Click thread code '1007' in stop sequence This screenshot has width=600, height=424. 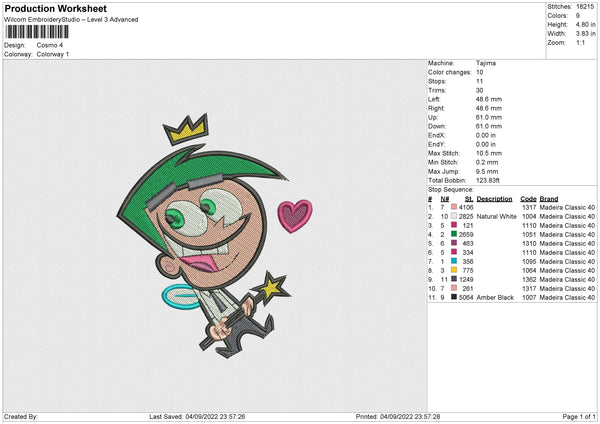click(529, 297)
